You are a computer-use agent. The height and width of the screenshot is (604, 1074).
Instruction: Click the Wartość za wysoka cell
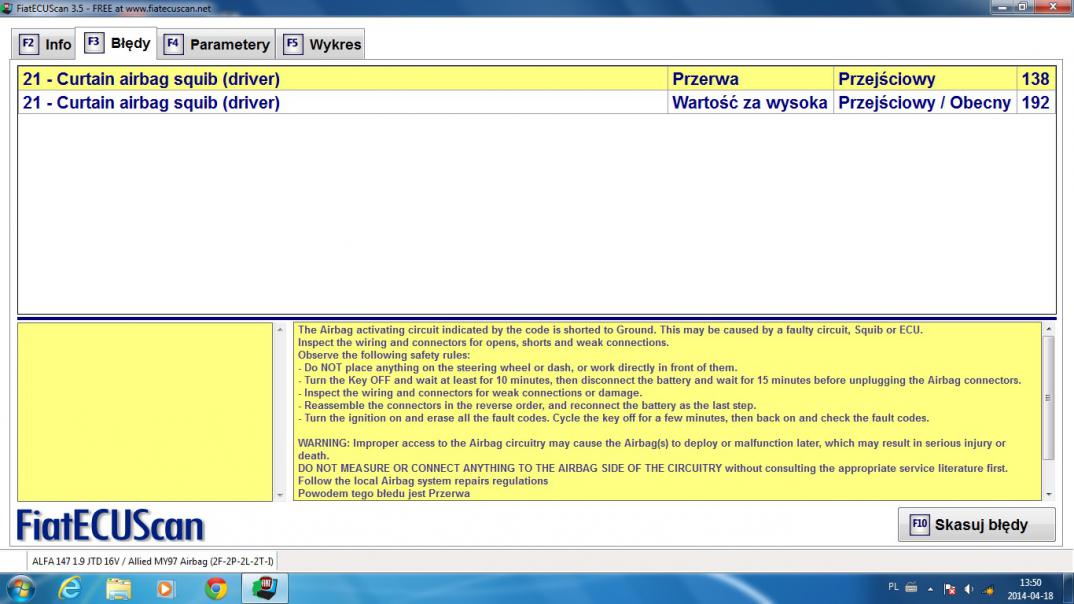pyautogui.click(x=750, y=102)
